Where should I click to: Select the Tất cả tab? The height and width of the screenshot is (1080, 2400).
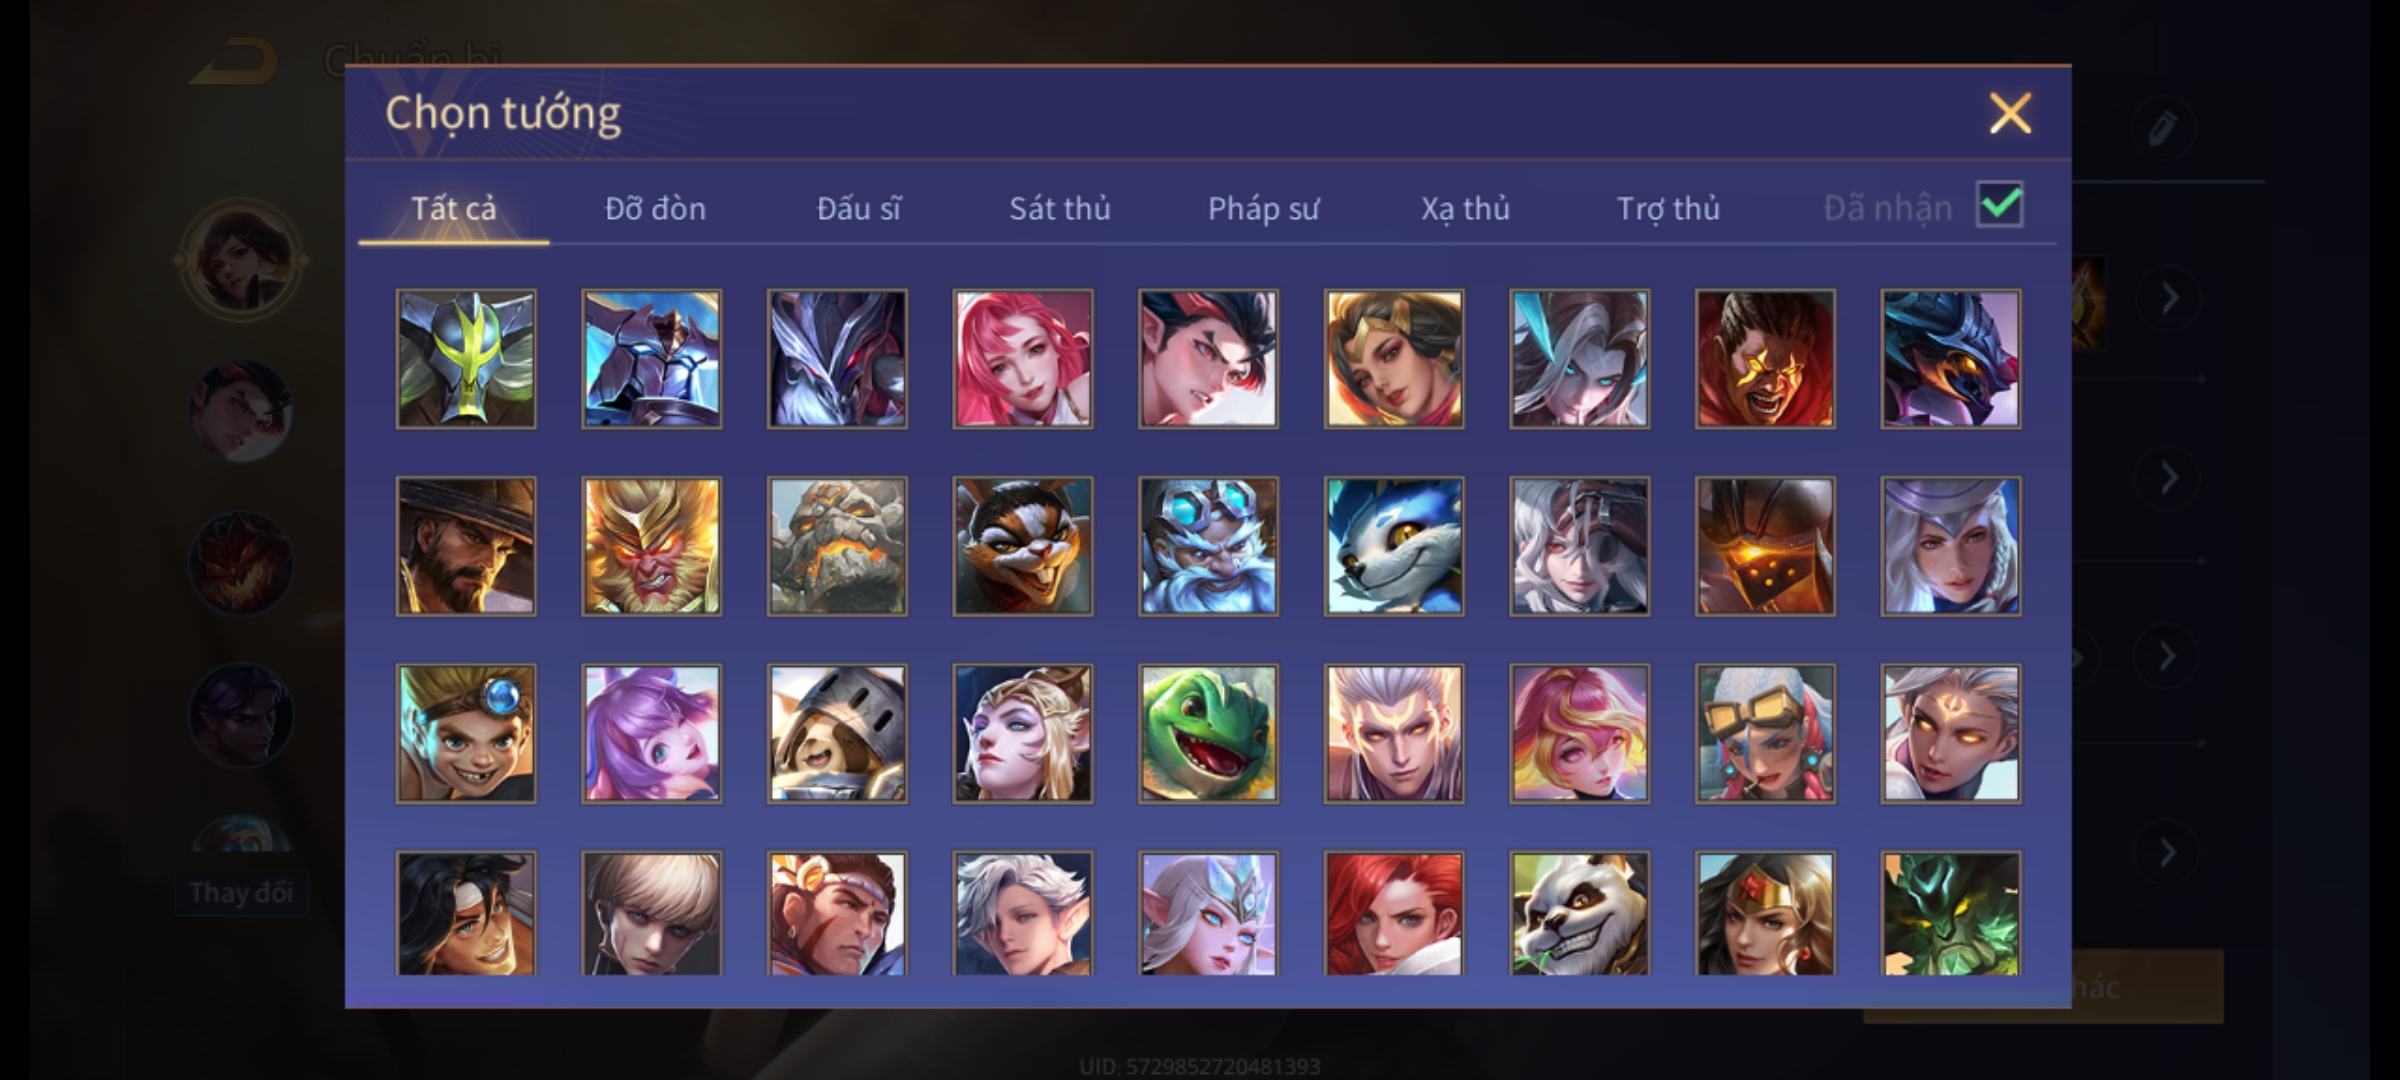pos(453,208)
